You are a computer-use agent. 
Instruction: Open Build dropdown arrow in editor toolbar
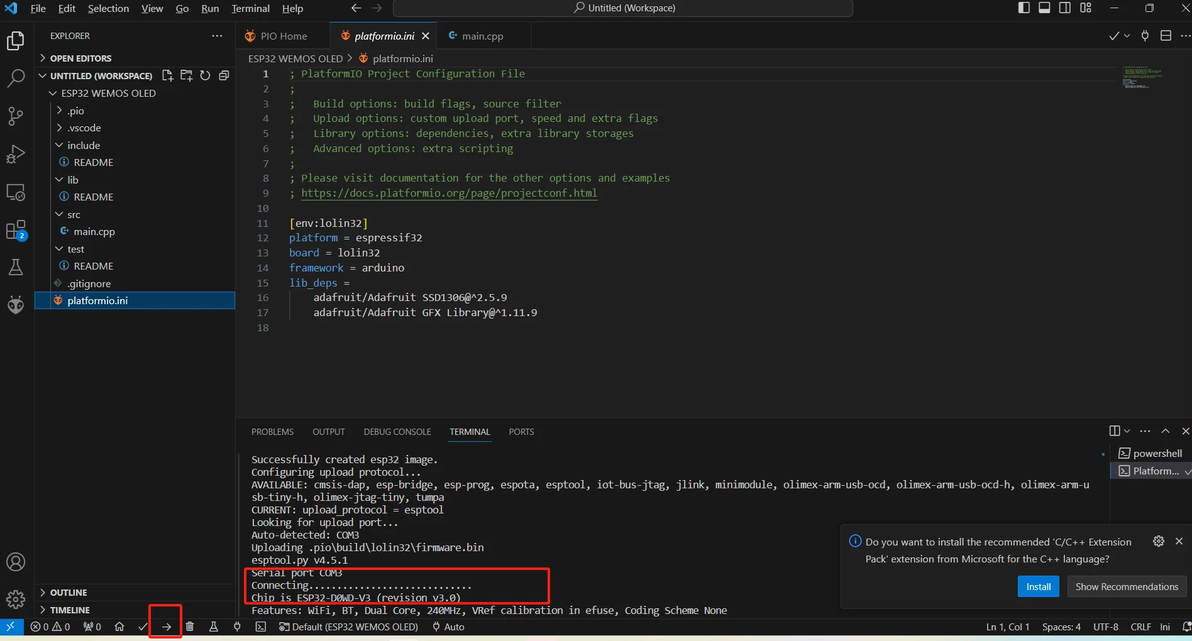(1127, 36)
